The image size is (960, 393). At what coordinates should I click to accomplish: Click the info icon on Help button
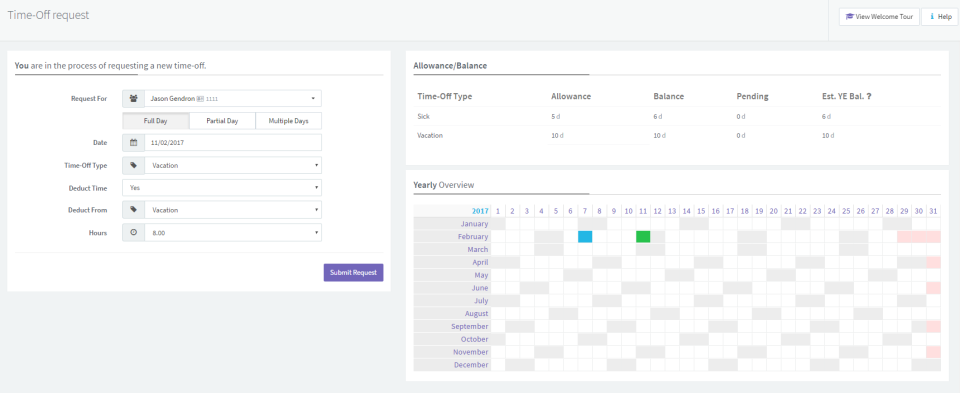pyautogui.click(x=932, y=17)
